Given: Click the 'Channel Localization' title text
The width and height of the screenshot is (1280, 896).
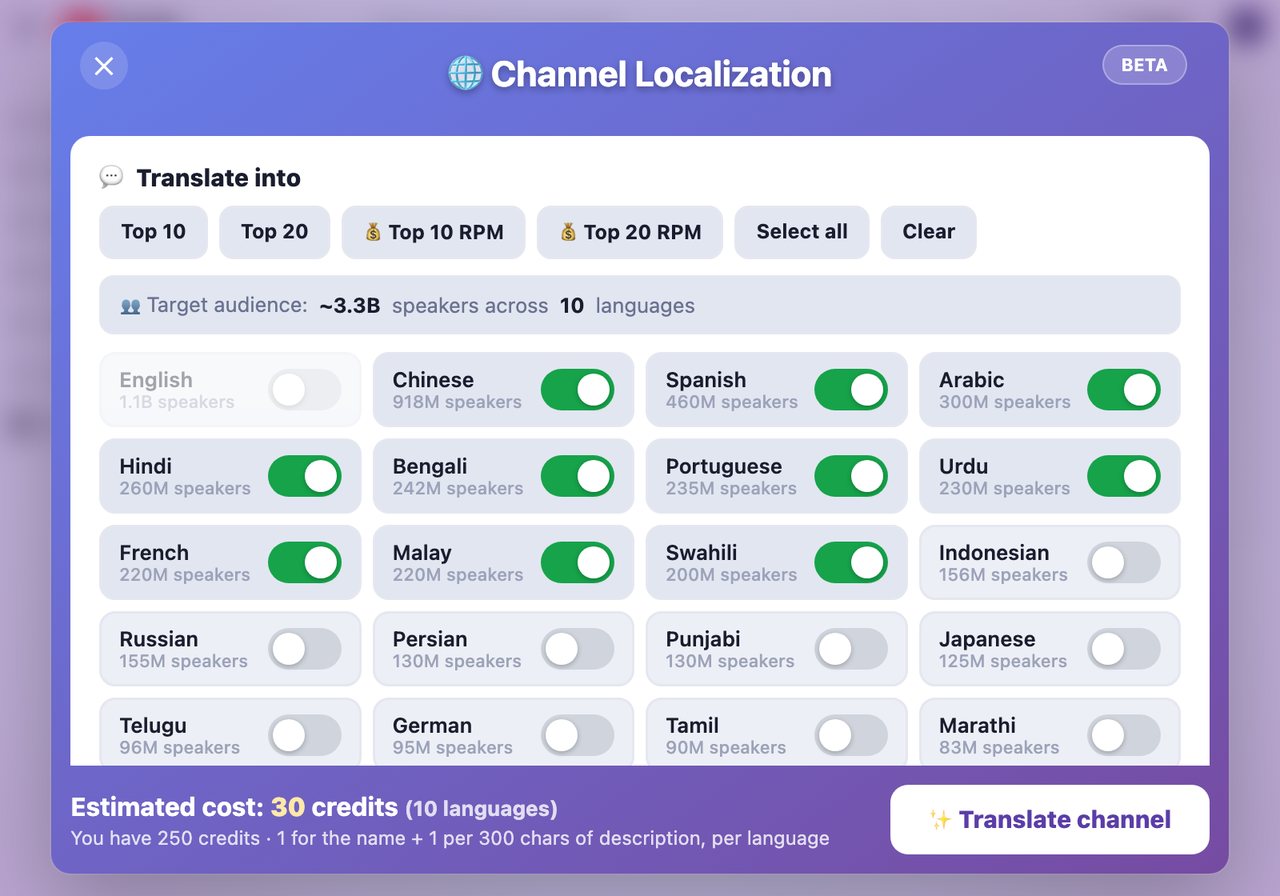Looking at the screenshot, I should click(661, 74).
